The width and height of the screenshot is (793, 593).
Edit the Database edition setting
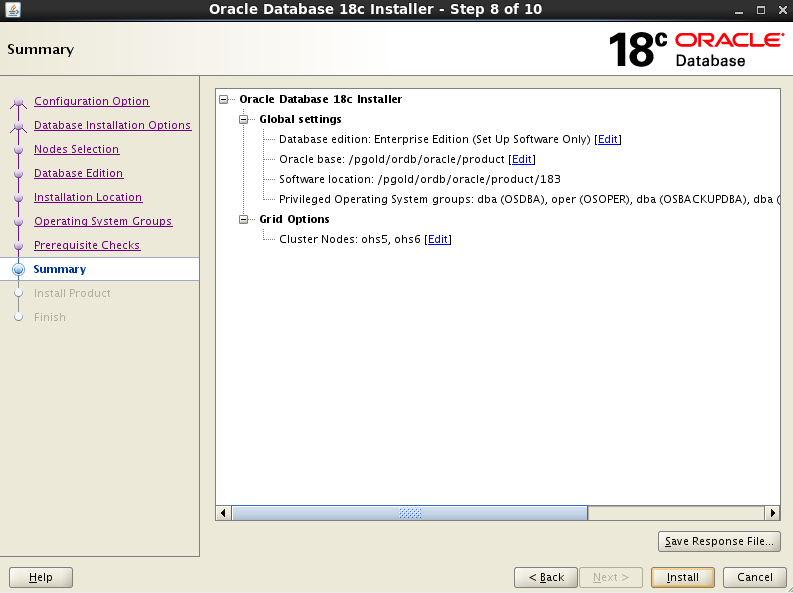point(608,140)
